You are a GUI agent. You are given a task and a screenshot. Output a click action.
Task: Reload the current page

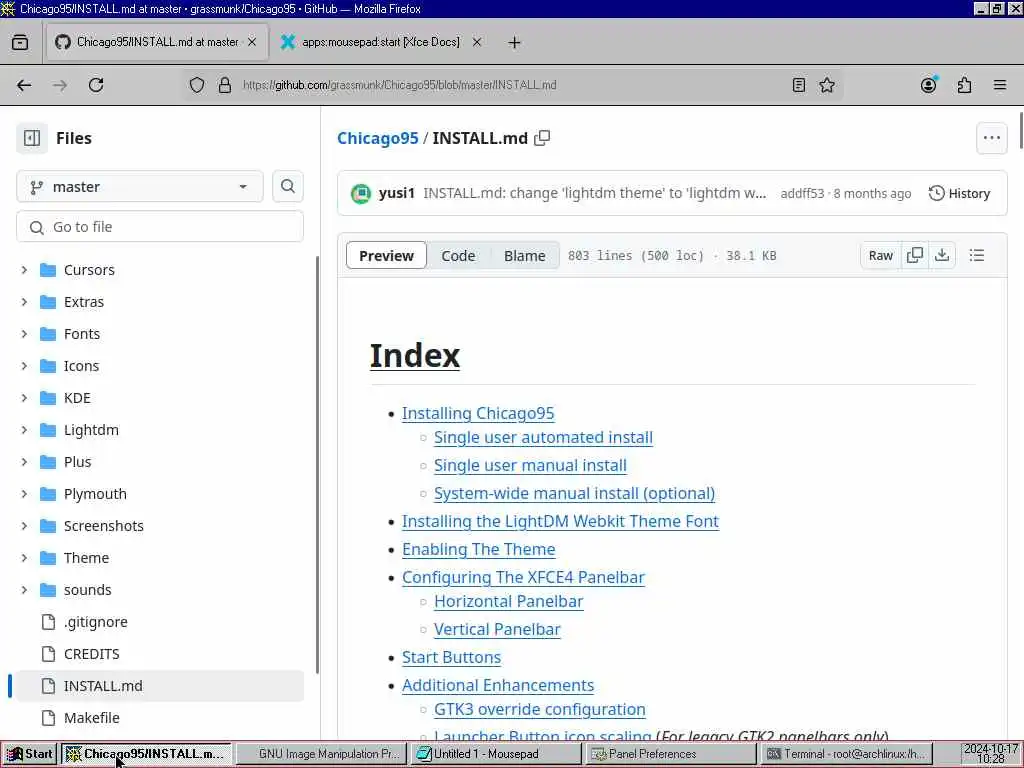96,85
